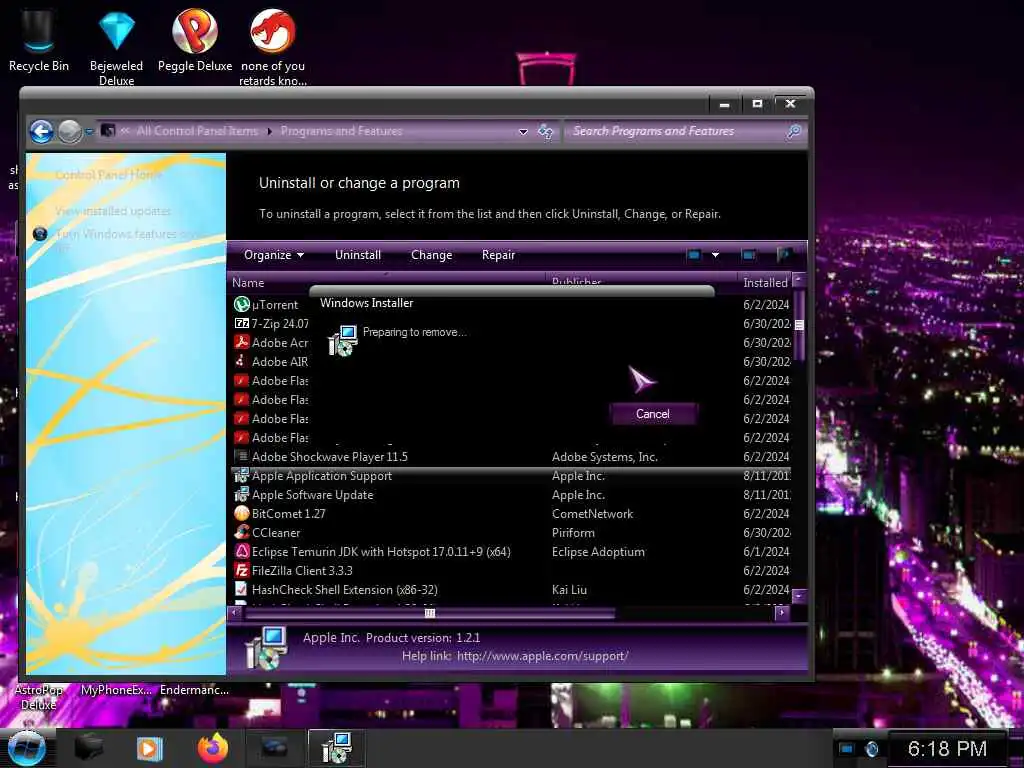Viewport: 1024px width, 768px height.
Task: Select the Apple Software Update icon
Action: [x=242, y=494]
